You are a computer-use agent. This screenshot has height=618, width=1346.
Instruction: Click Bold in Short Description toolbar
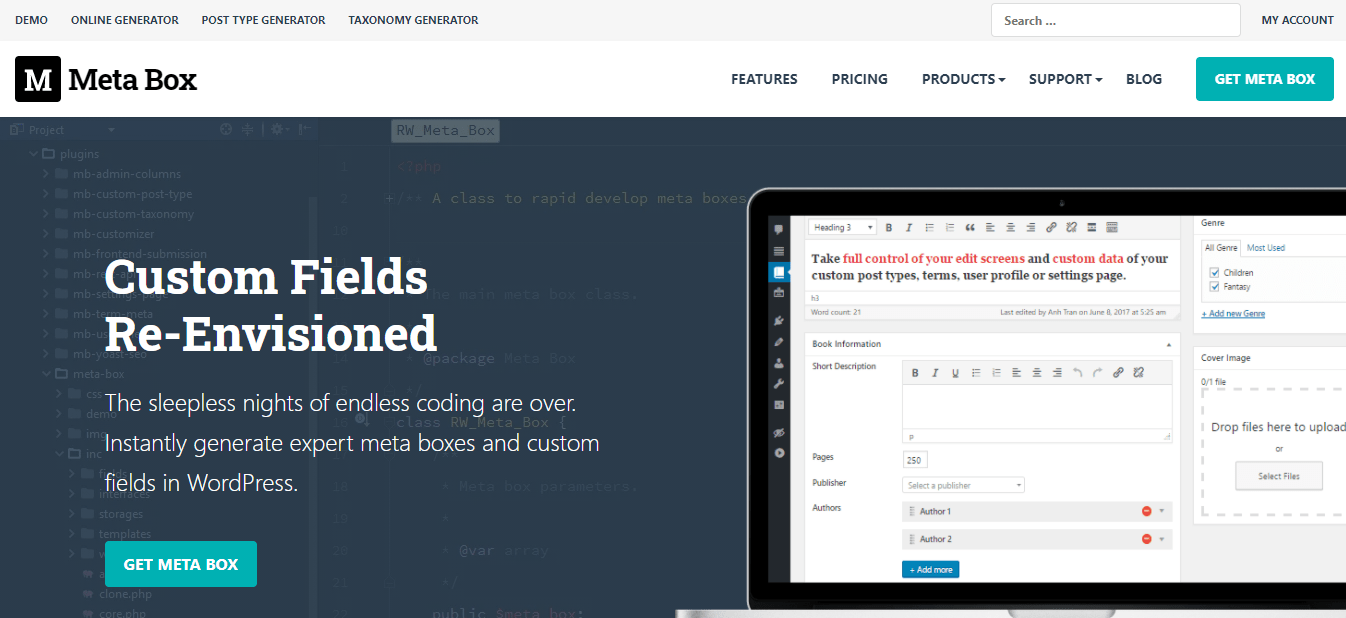coord(915,373)
